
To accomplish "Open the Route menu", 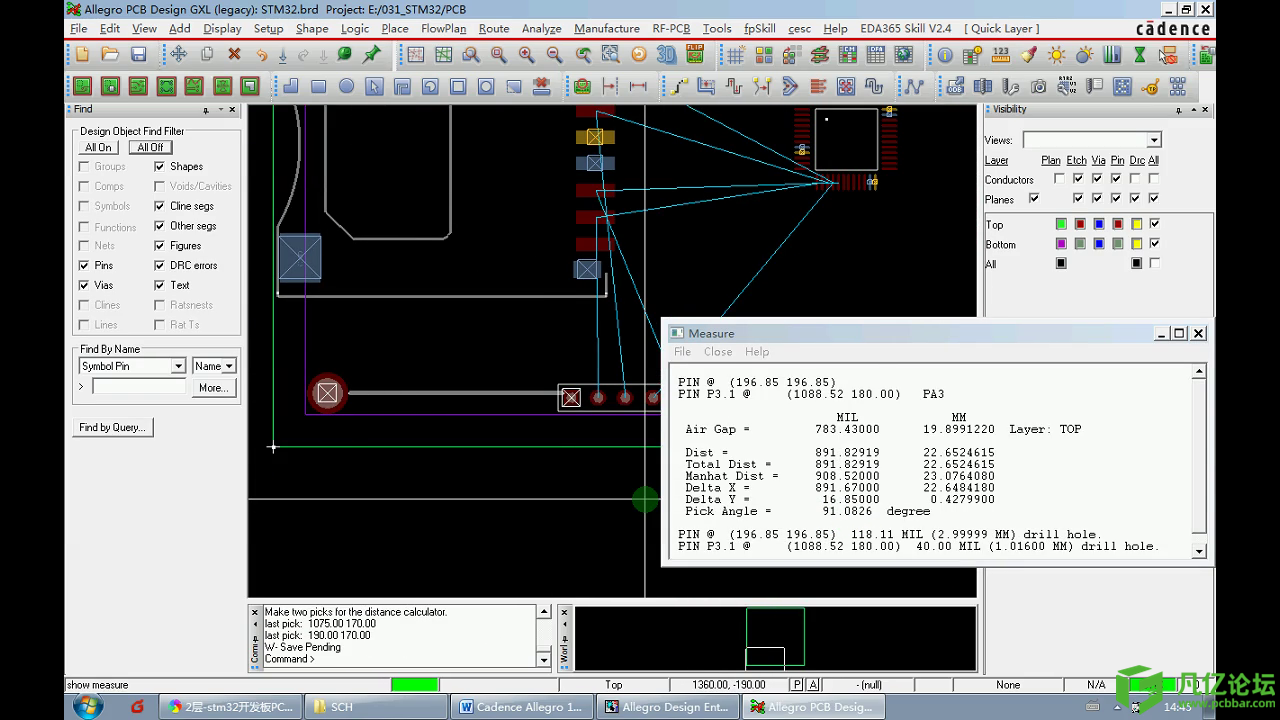I will click(x=494, y=28).
